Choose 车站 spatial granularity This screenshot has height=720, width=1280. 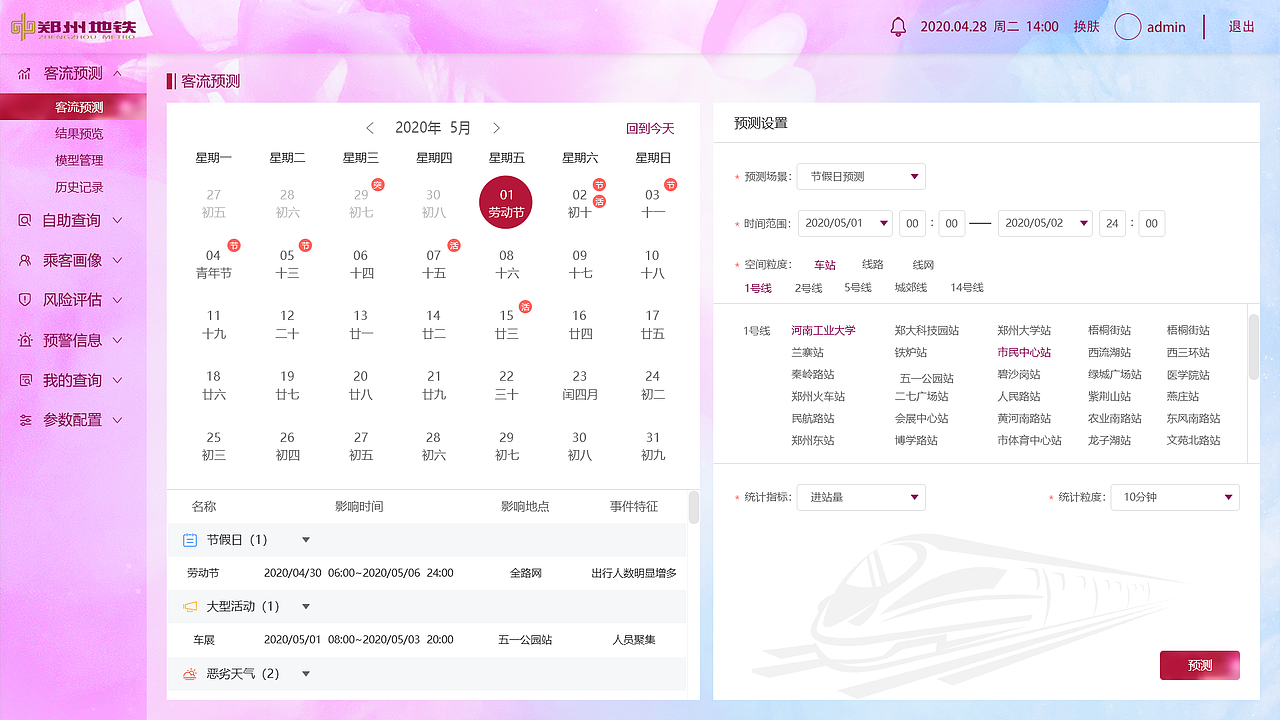pyautogui.click(x=824, y=265)
